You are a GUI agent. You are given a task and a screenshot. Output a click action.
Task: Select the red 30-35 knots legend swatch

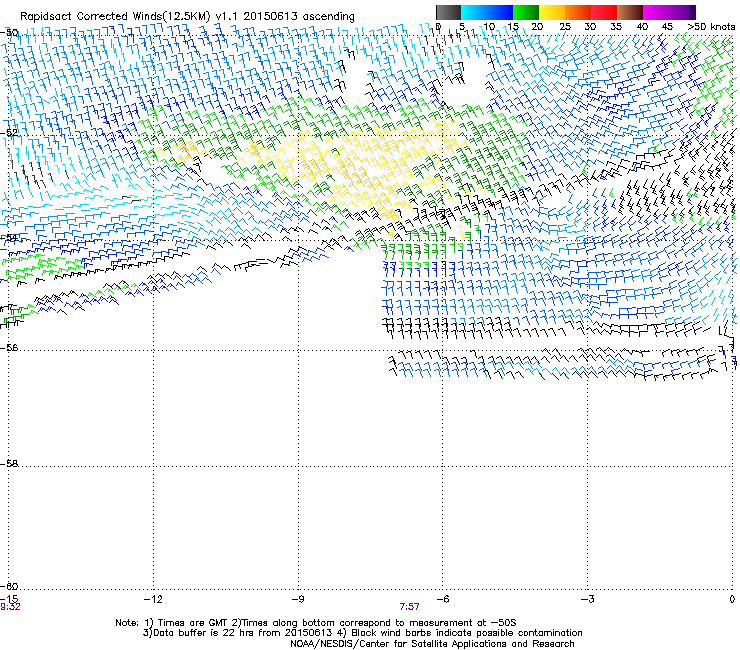pyautogui.click(x=604, y=12)
